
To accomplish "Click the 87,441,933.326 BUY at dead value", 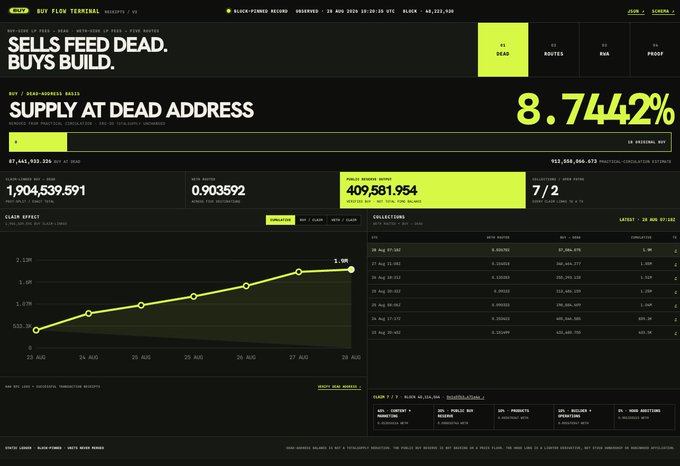I will [30, 161].
